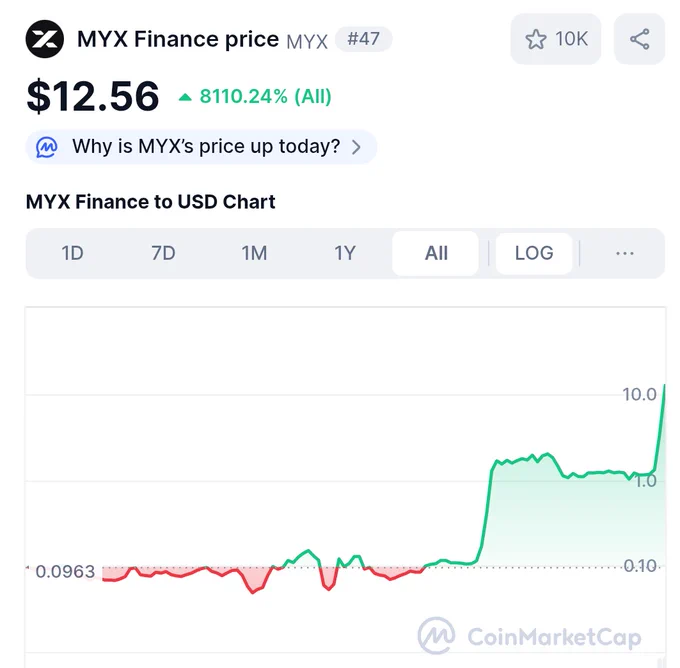The width and height of the screenshot is (680, 668).
Task: Select the 1D time range tab
Action: (x=72, y=253)
